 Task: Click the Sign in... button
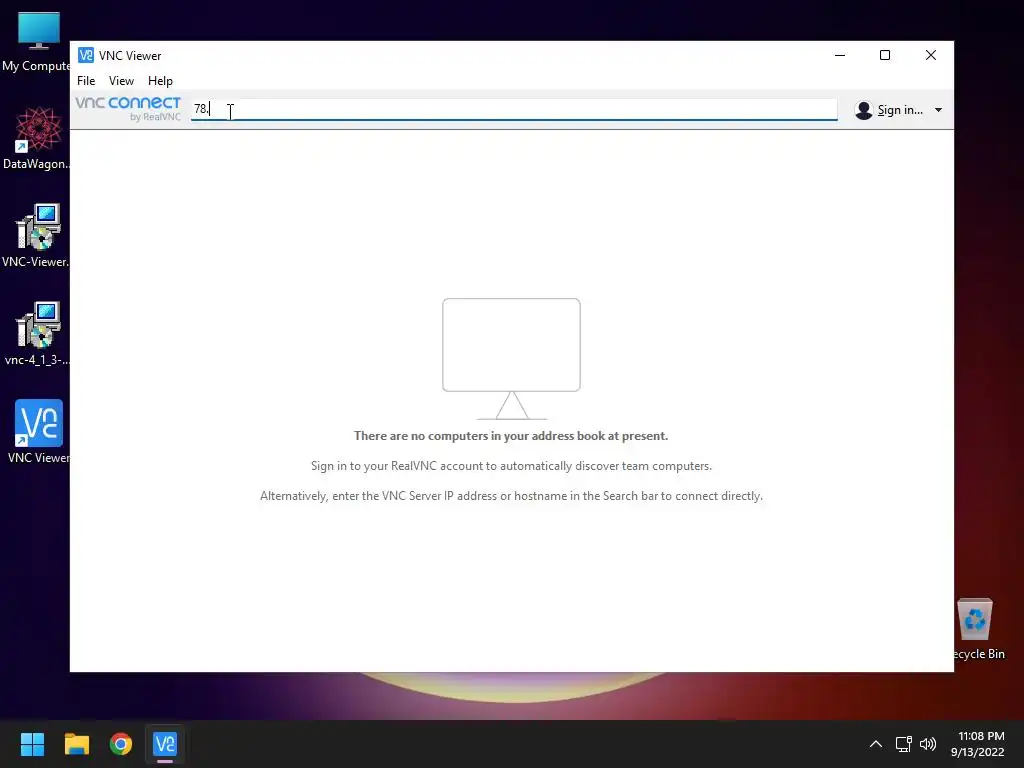(x=900, y=110)
